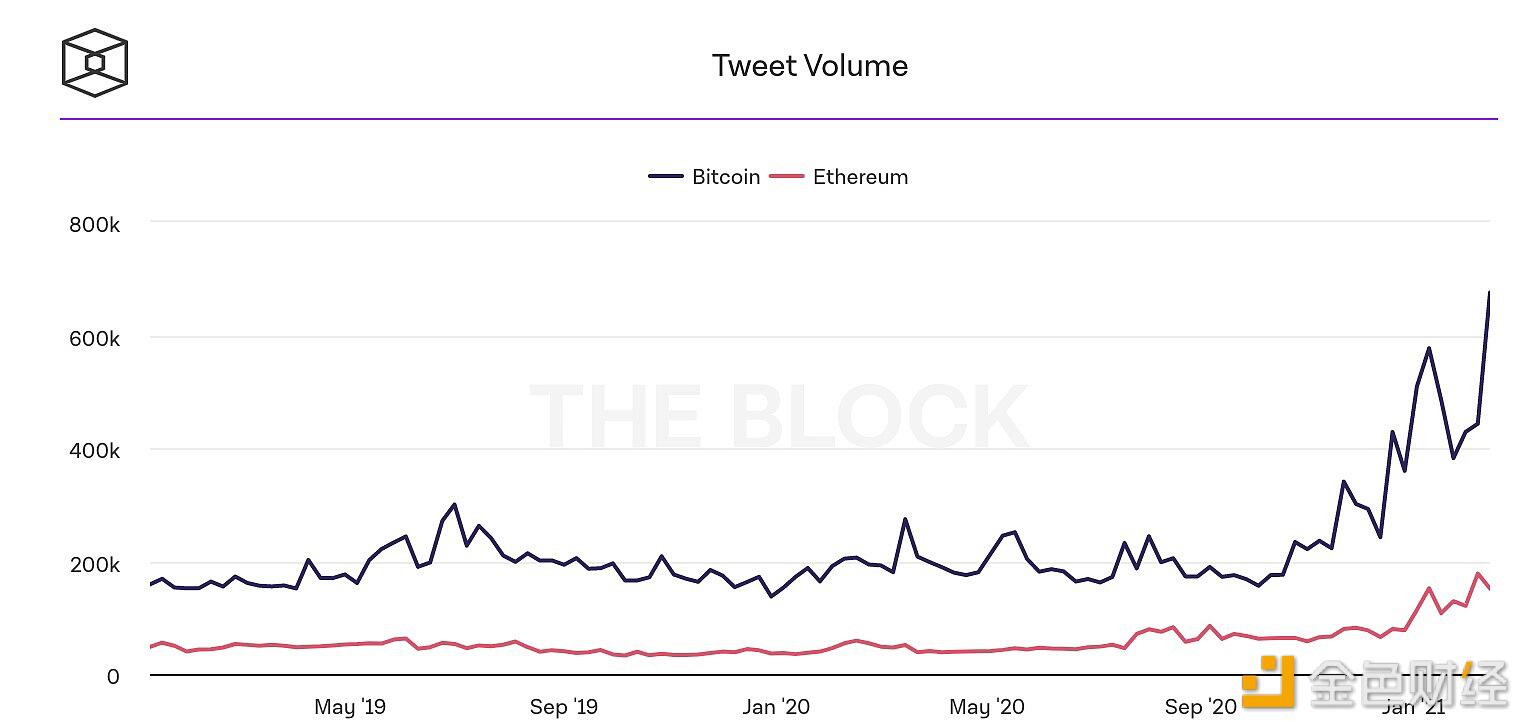The height and width of the screenshot is (722, 1522).
Task: Click the 0 y-axis baseline label
Action: coord(113,677)
